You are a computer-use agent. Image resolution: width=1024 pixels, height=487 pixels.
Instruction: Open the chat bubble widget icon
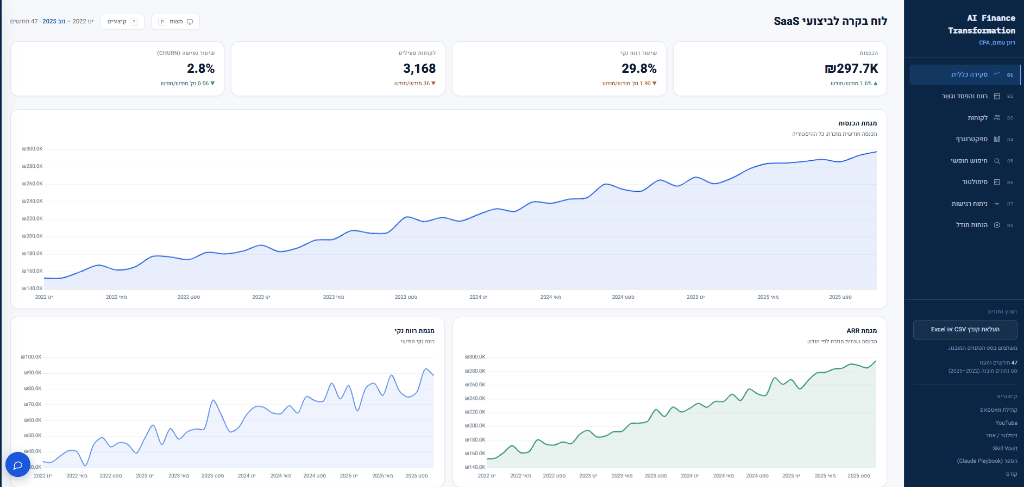coord(18,465)
